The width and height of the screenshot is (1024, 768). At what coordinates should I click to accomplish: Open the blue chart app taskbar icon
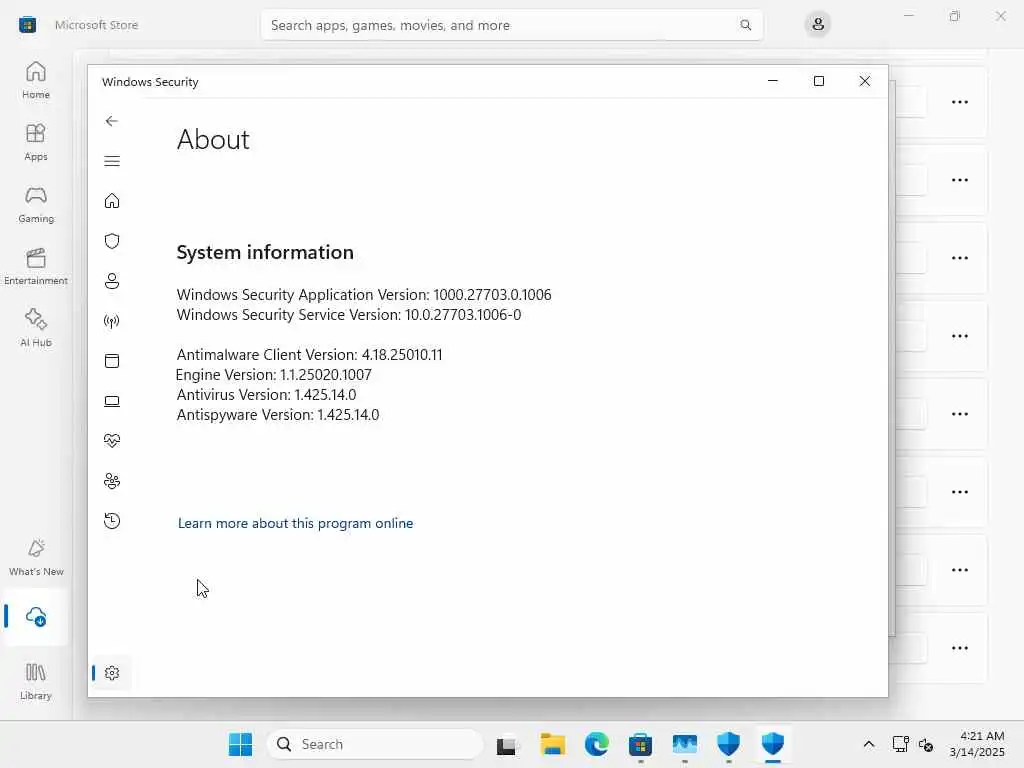tap(684, 744)
